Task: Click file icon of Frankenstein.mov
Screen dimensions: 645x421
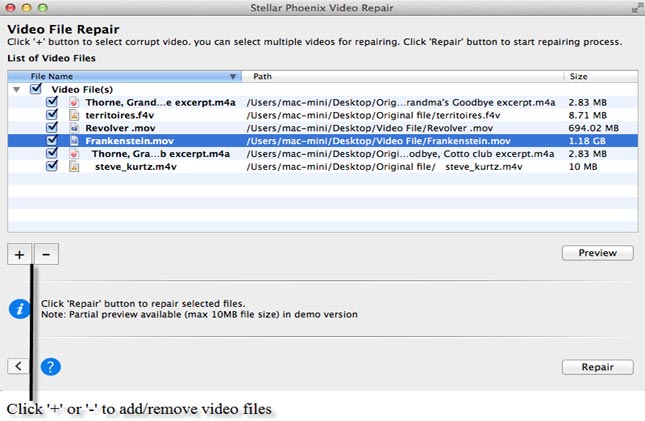Action: click(74, 141)
